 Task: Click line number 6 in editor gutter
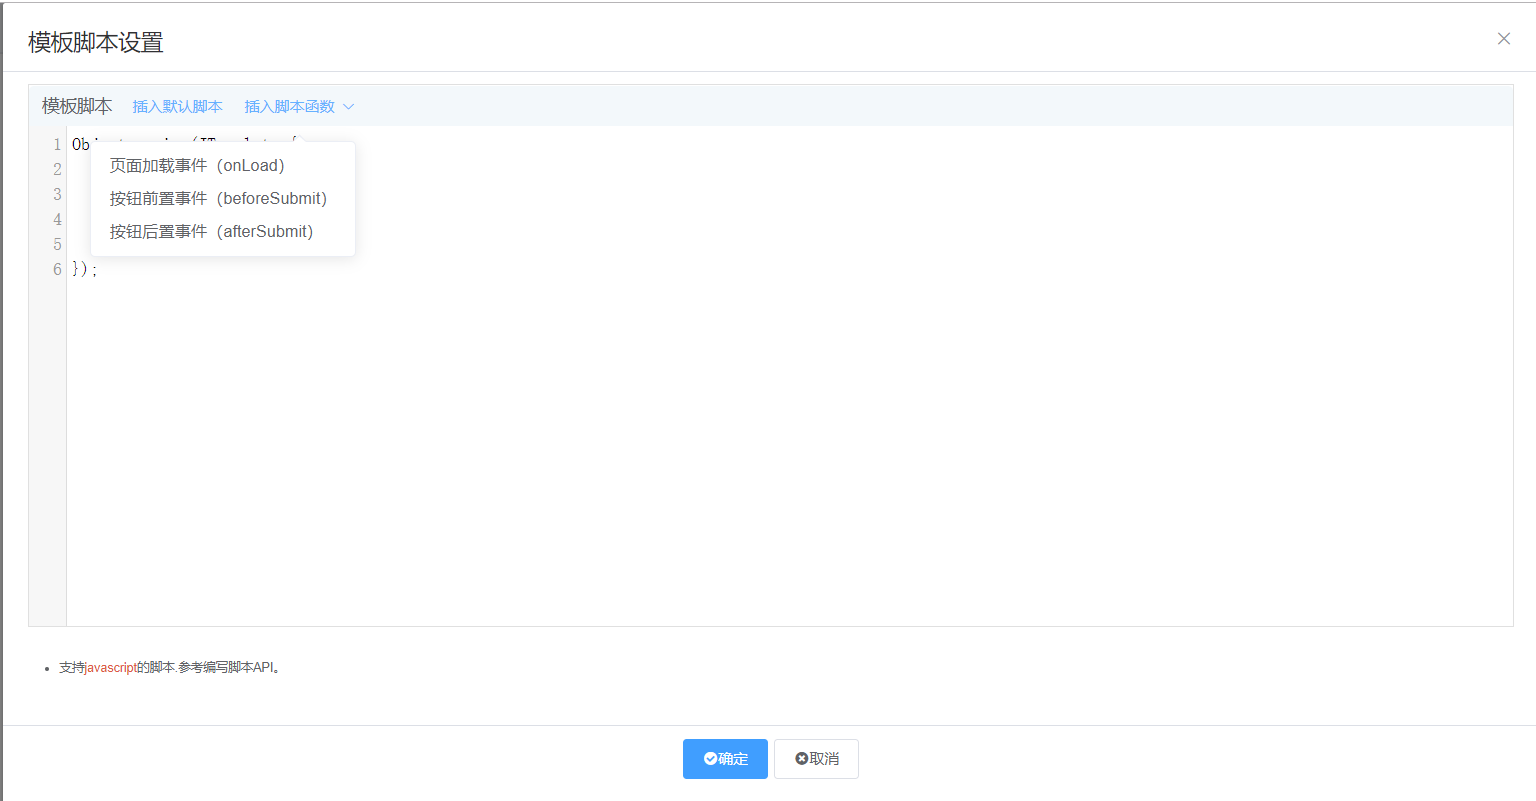tap(57, 270)
